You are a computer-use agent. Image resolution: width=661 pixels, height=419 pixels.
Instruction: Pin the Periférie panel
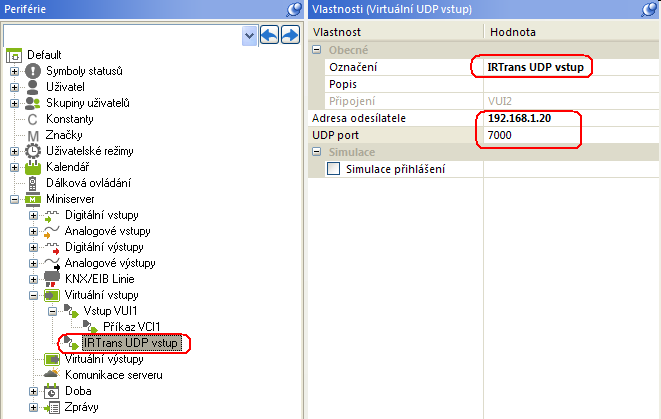[296, 9]
